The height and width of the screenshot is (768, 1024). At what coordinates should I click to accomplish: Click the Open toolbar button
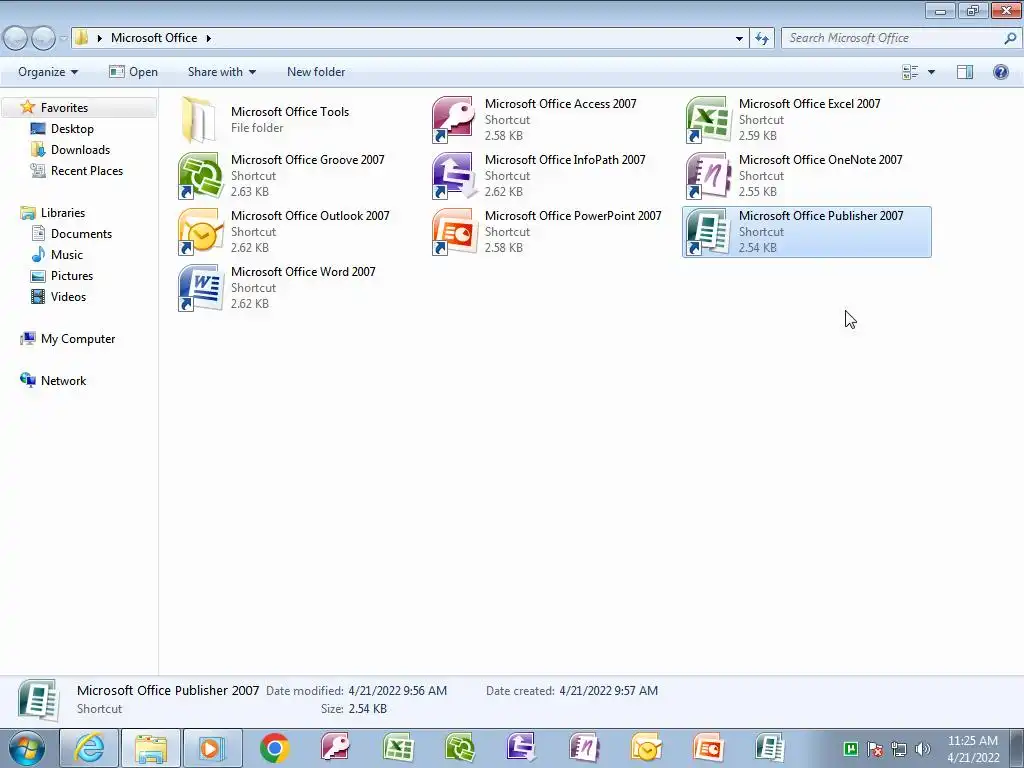pos(133,72)
